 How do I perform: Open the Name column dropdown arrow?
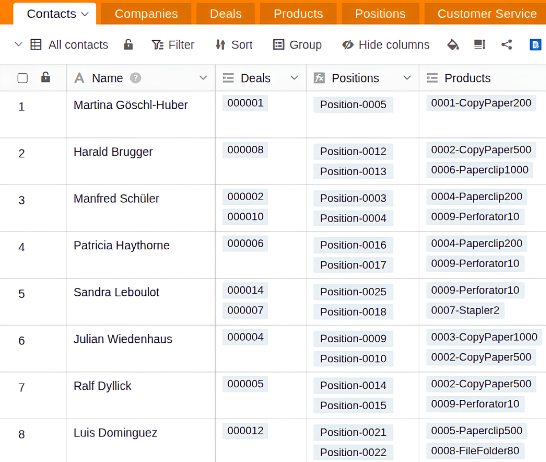[203, 78]
